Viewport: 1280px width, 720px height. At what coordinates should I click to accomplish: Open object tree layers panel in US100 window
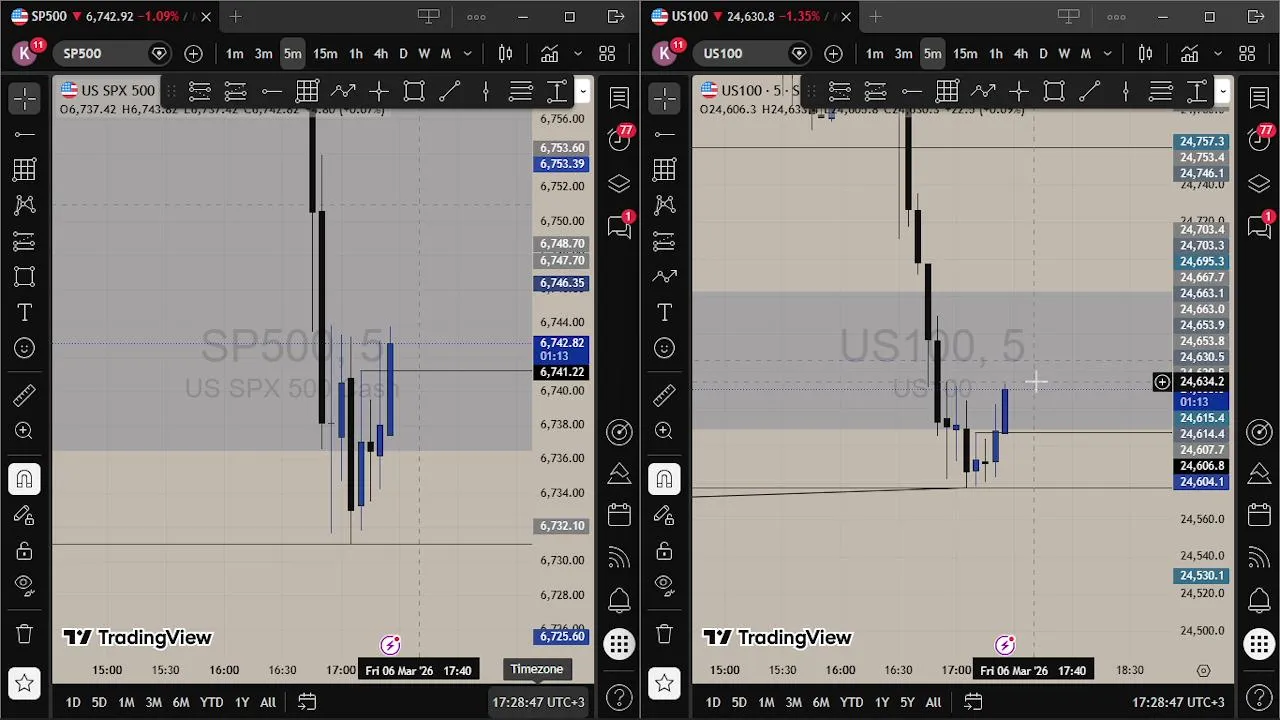click(x=1259, y=183)
